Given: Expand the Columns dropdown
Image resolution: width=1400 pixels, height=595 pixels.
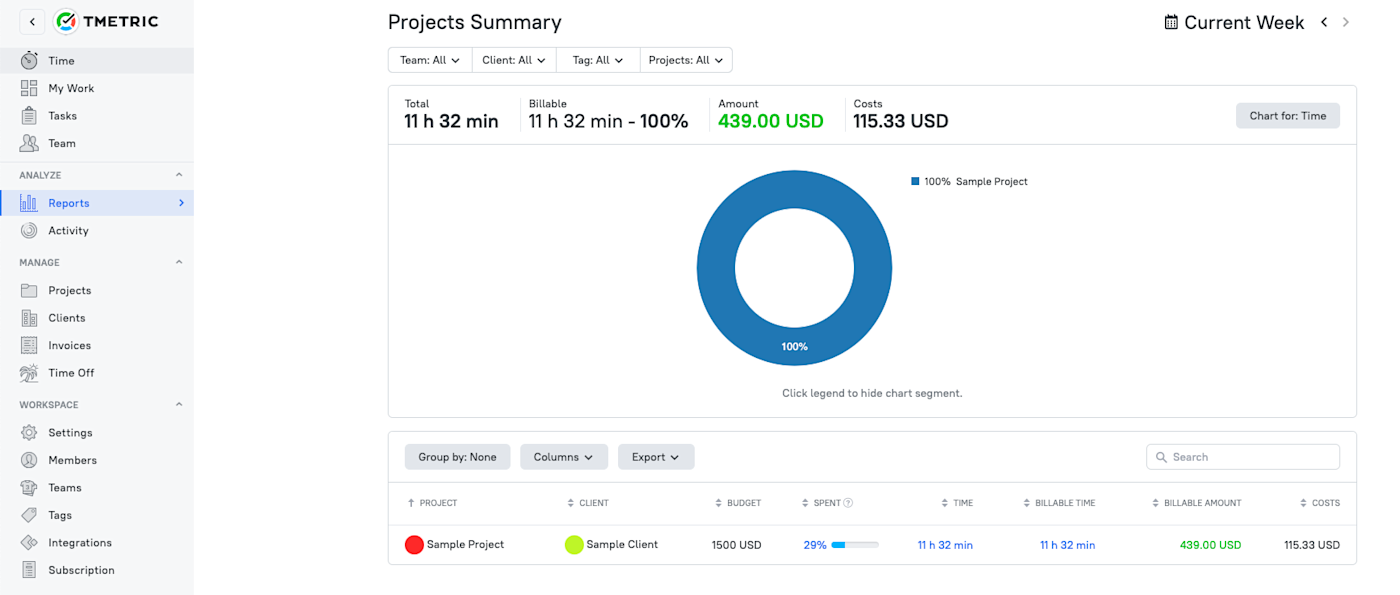Looking at the screenshot, I should (563, 457).
